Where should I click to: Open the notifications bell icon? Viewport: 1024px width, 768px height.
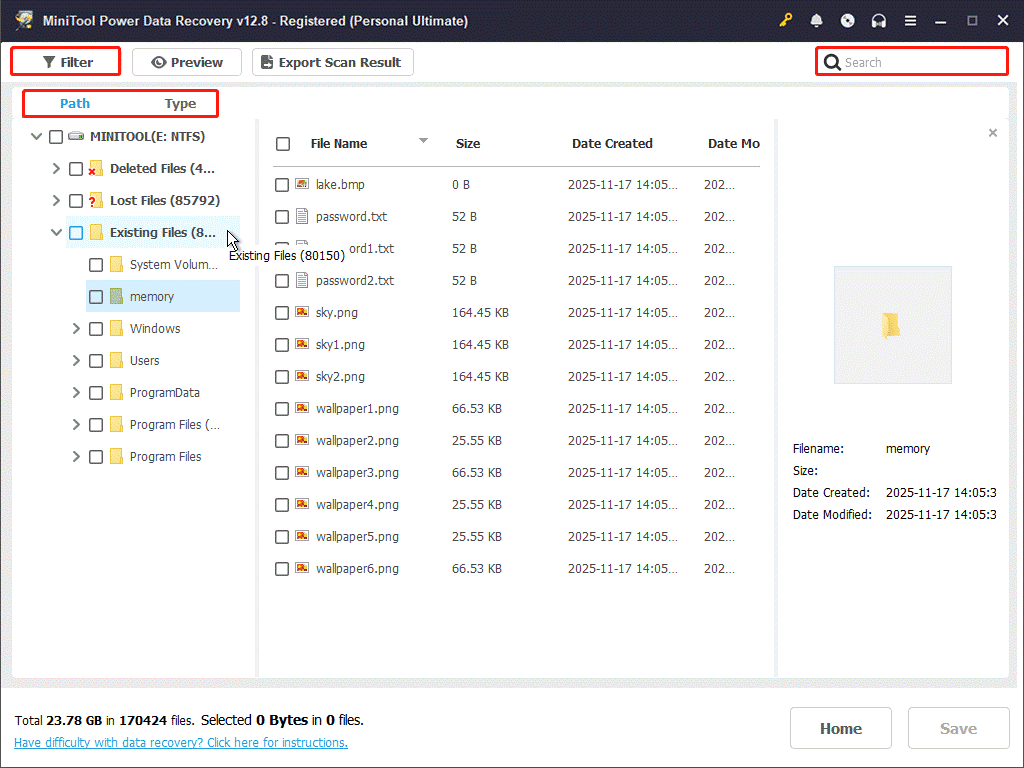pos(815,20)
